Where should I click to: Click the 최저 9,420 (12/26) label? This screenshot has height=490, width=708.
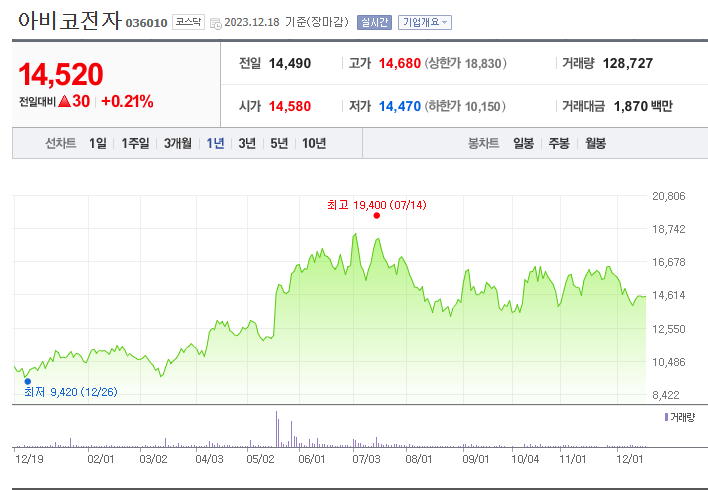71,392
